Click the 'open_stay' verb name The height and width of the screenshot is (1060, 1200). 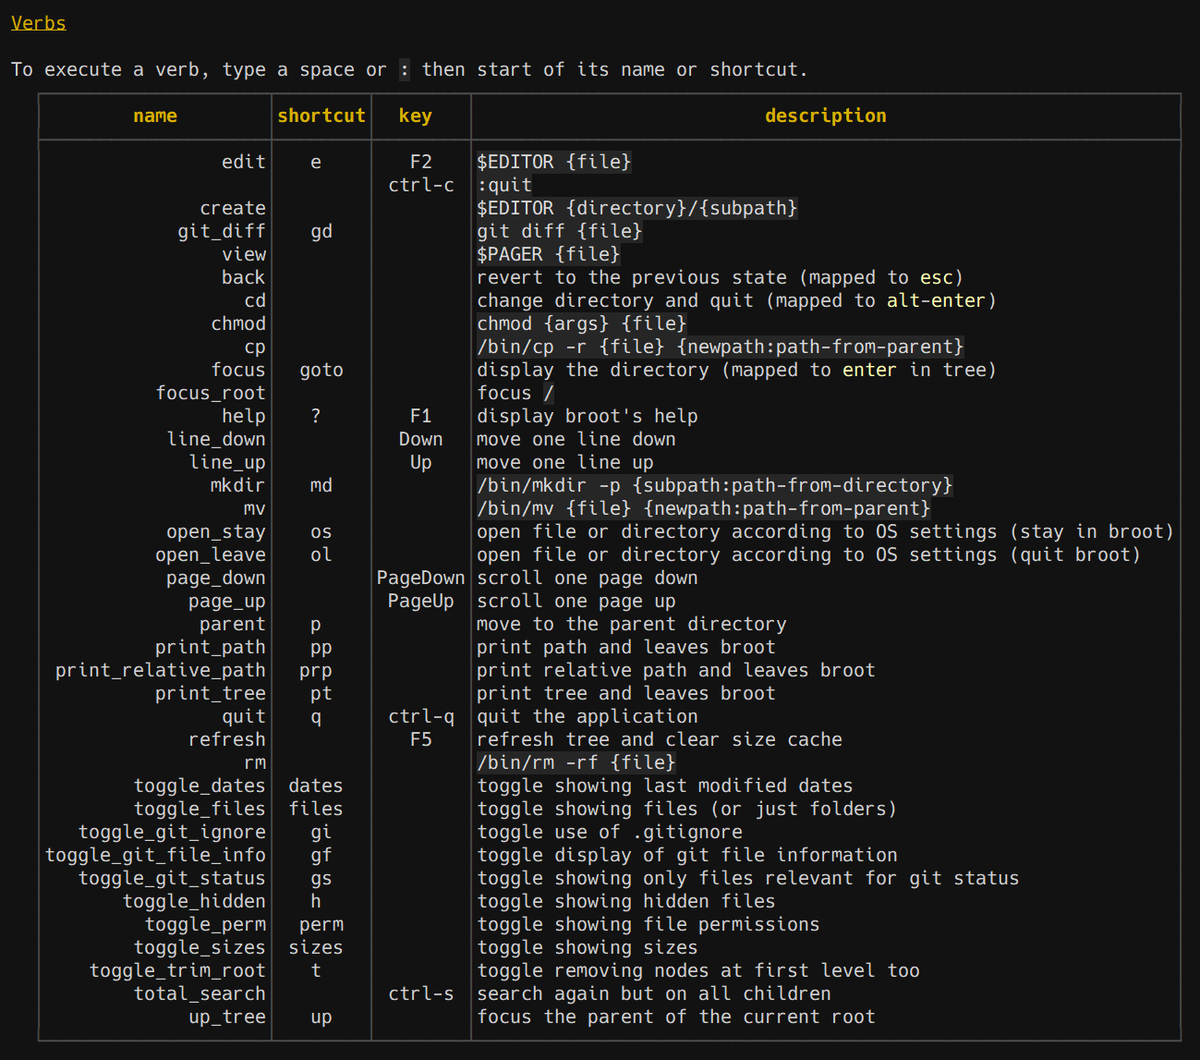coord(216,531)
